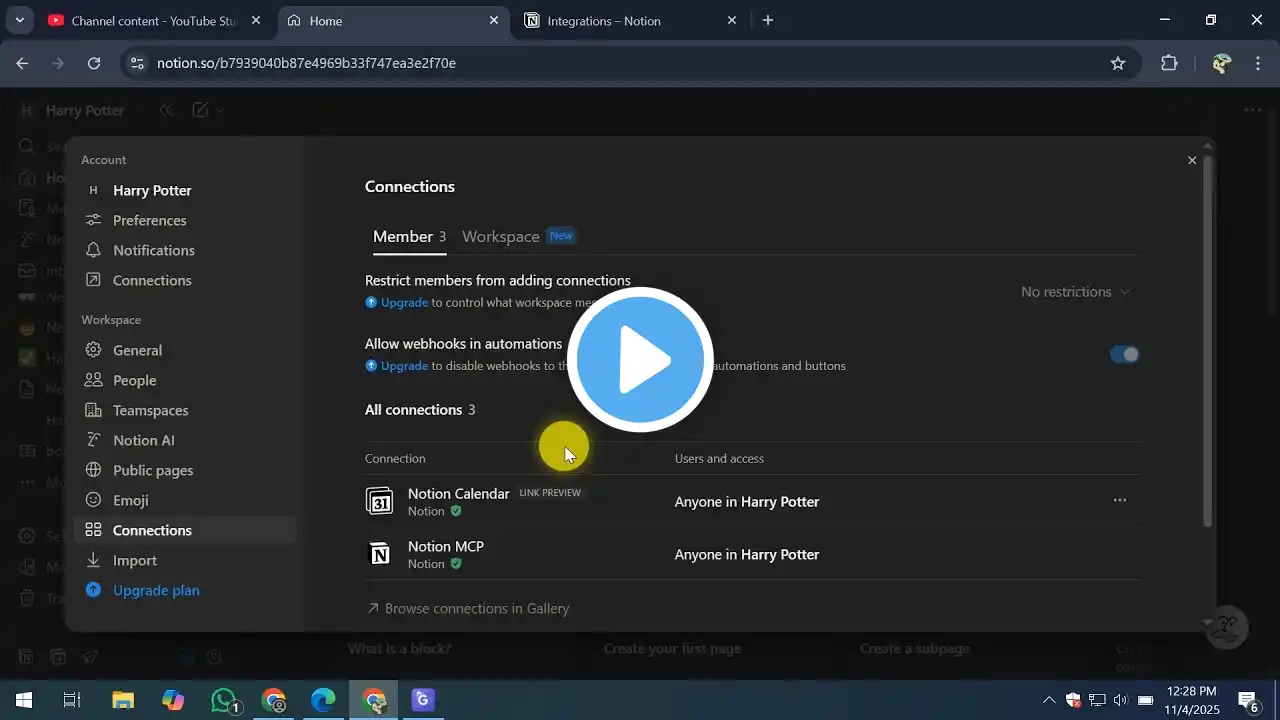Click Upgrade link under Restrict members
This screenshot has width=1280, height=720.
pos(404,302)
